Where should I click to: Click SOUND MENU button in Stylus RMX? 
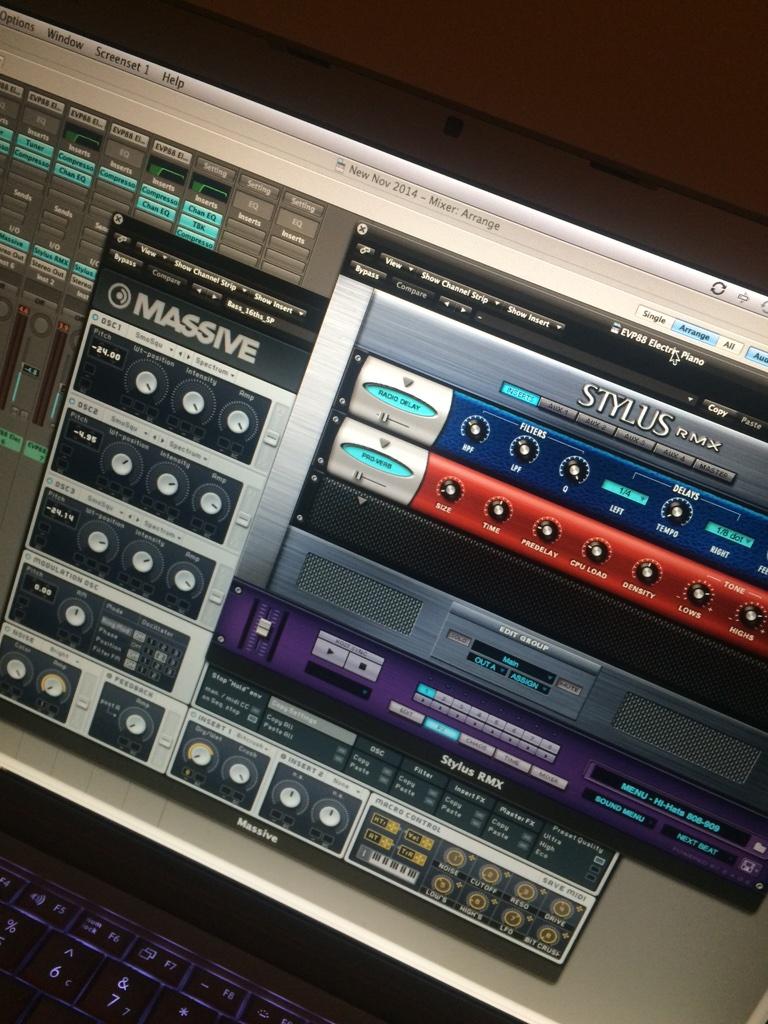[x=619, y=809]
